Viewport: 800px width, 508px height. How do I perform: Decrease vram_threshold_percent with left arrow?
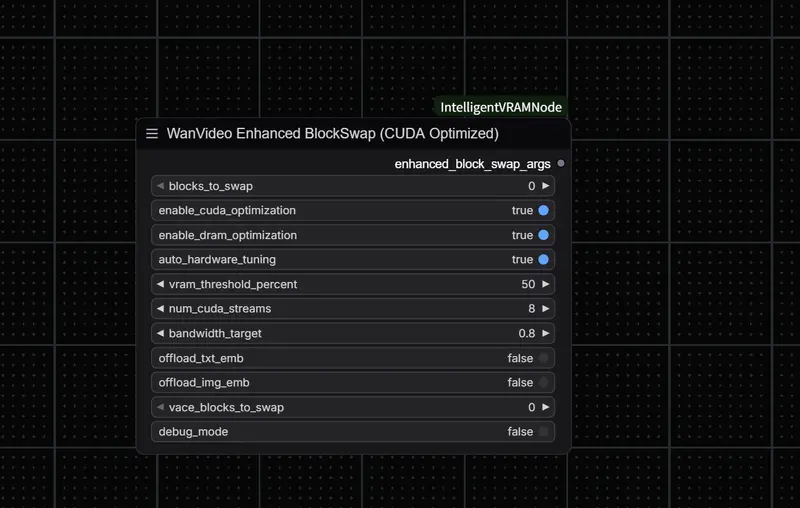pos(160,284)
